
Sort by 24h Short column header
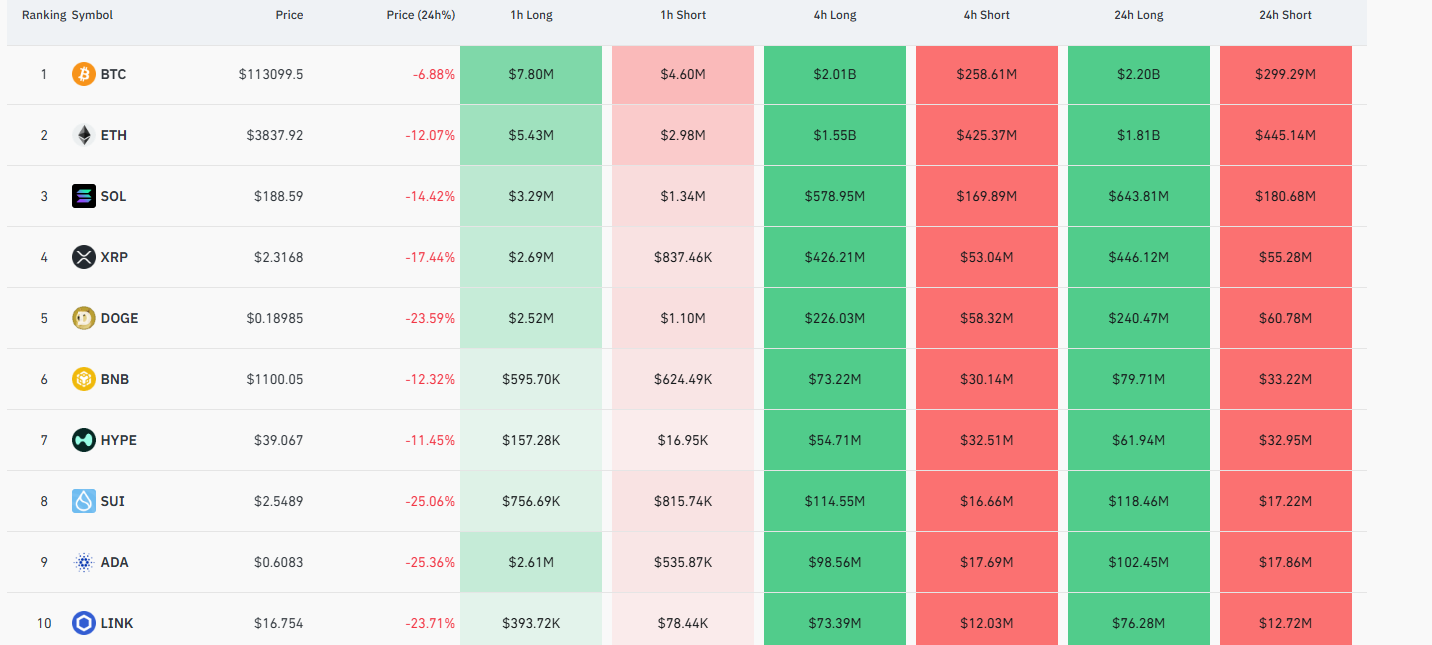(1285, 15)
